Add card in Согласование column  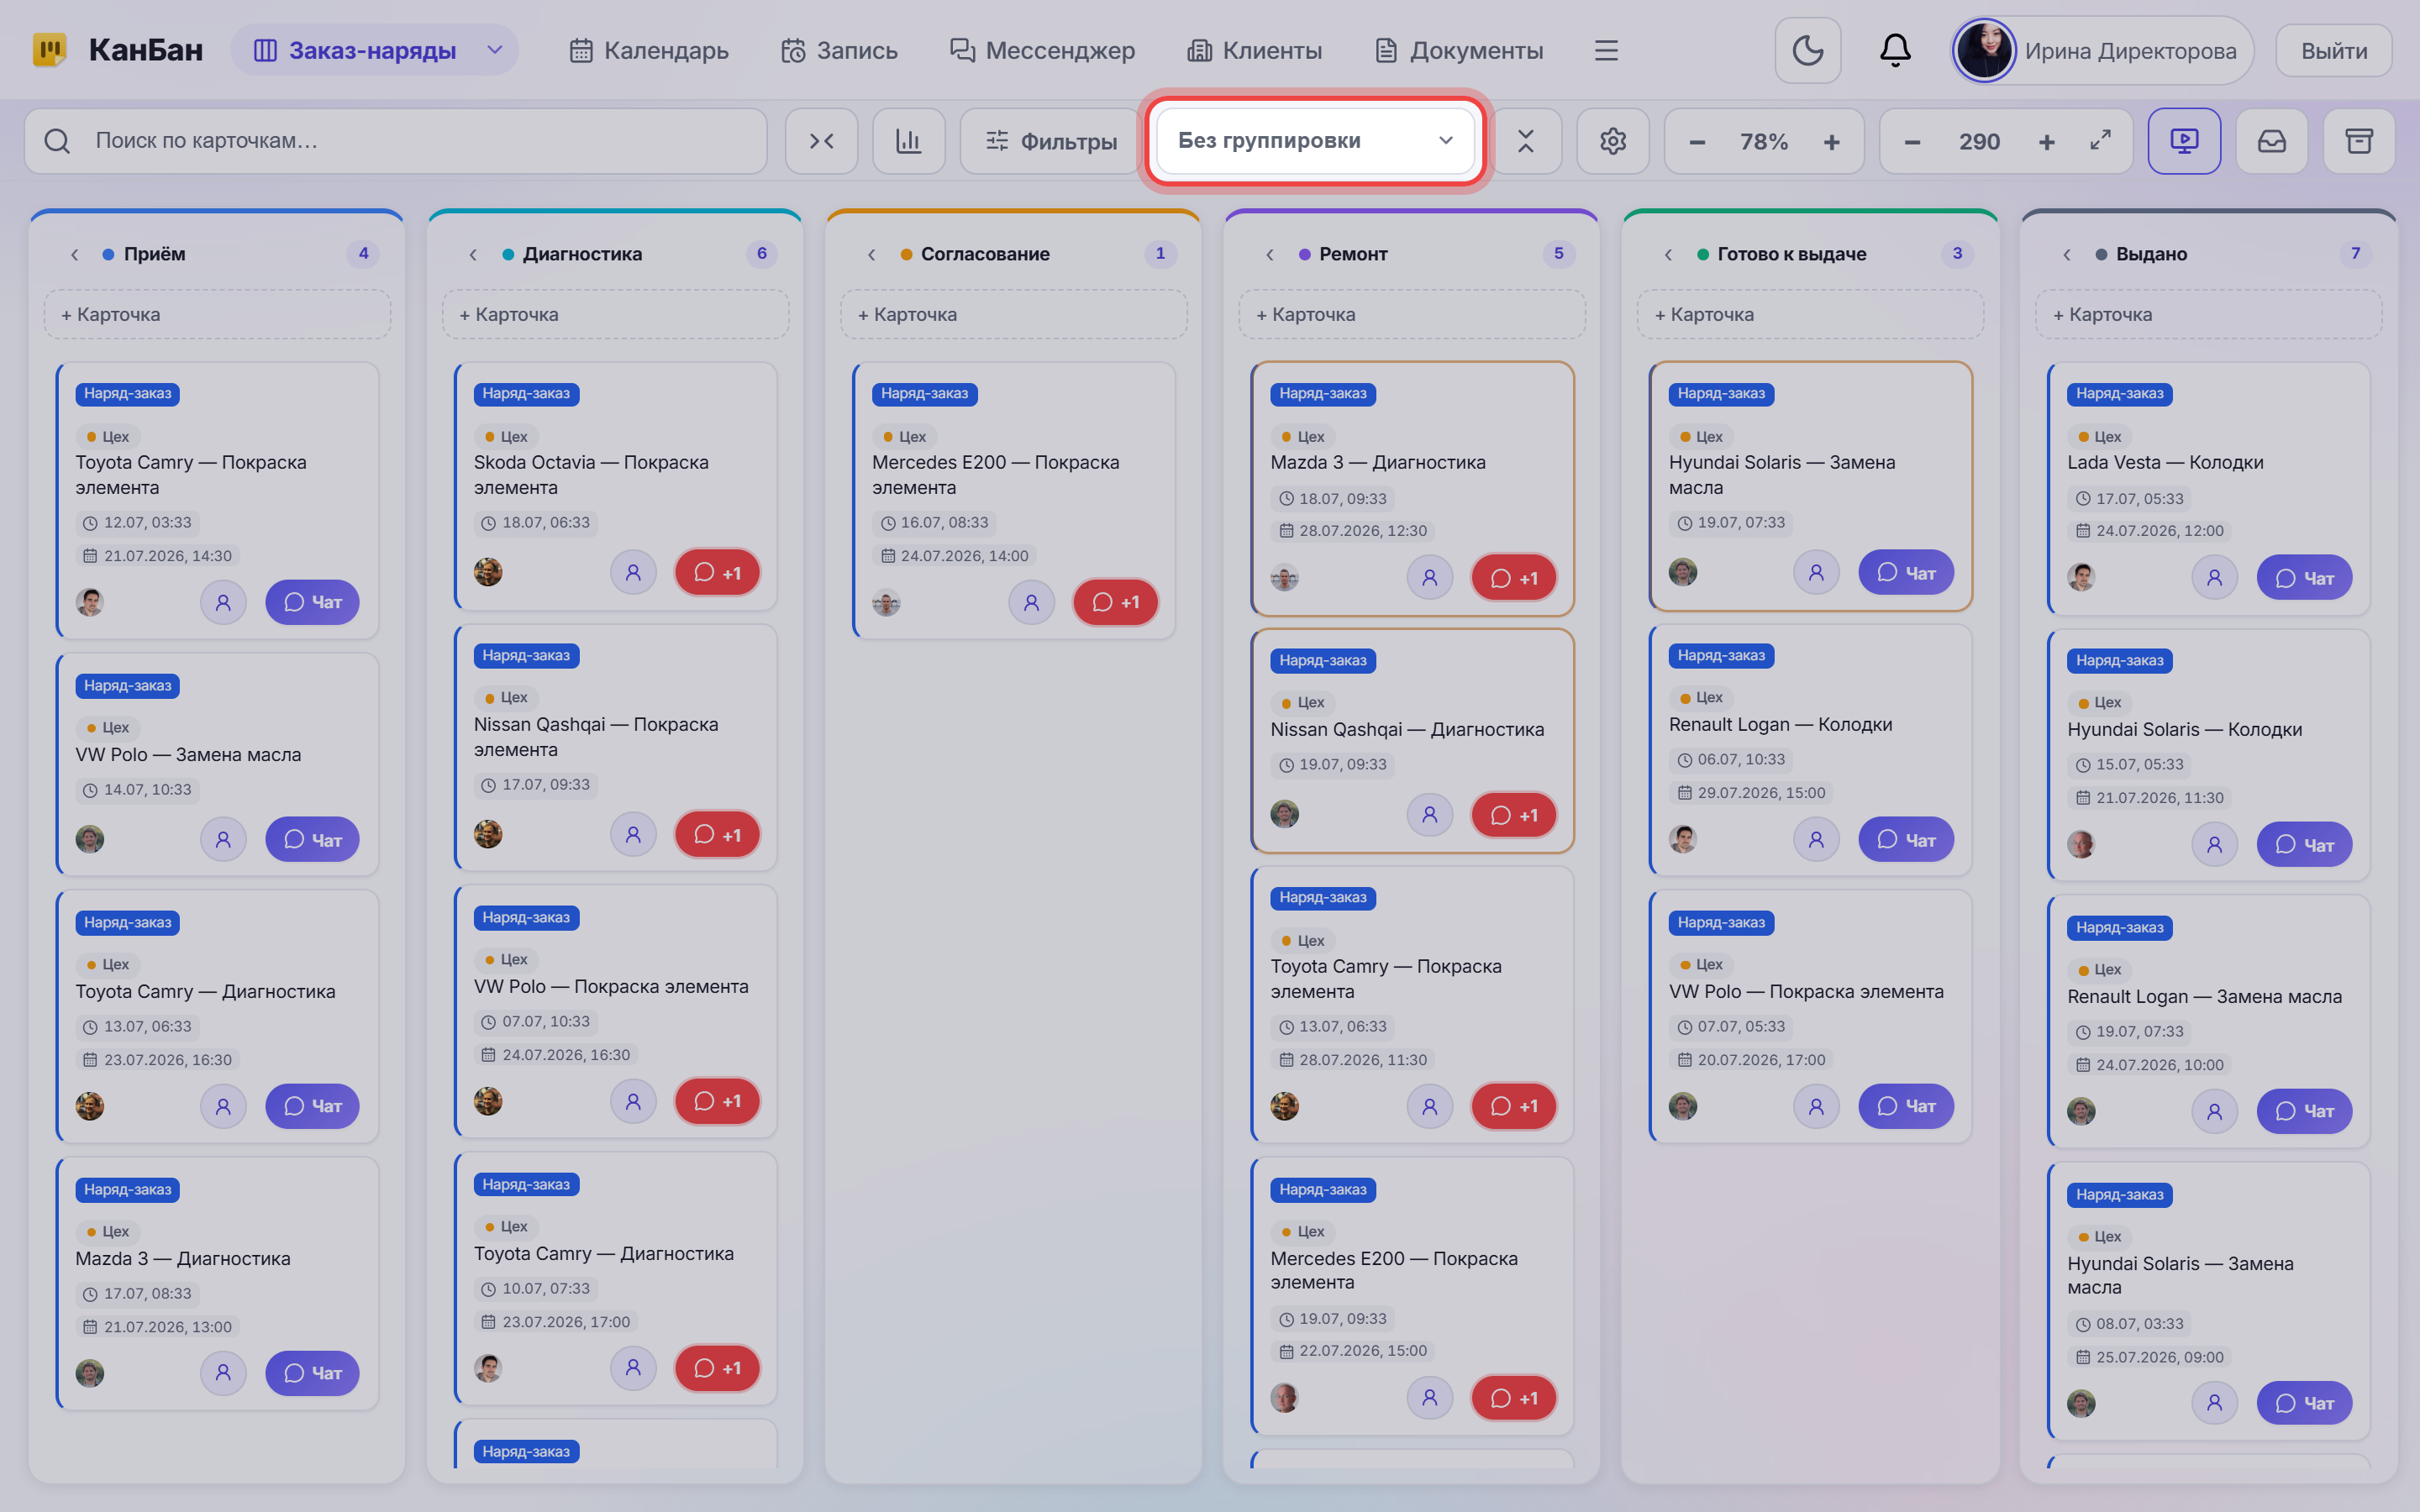1013,314
